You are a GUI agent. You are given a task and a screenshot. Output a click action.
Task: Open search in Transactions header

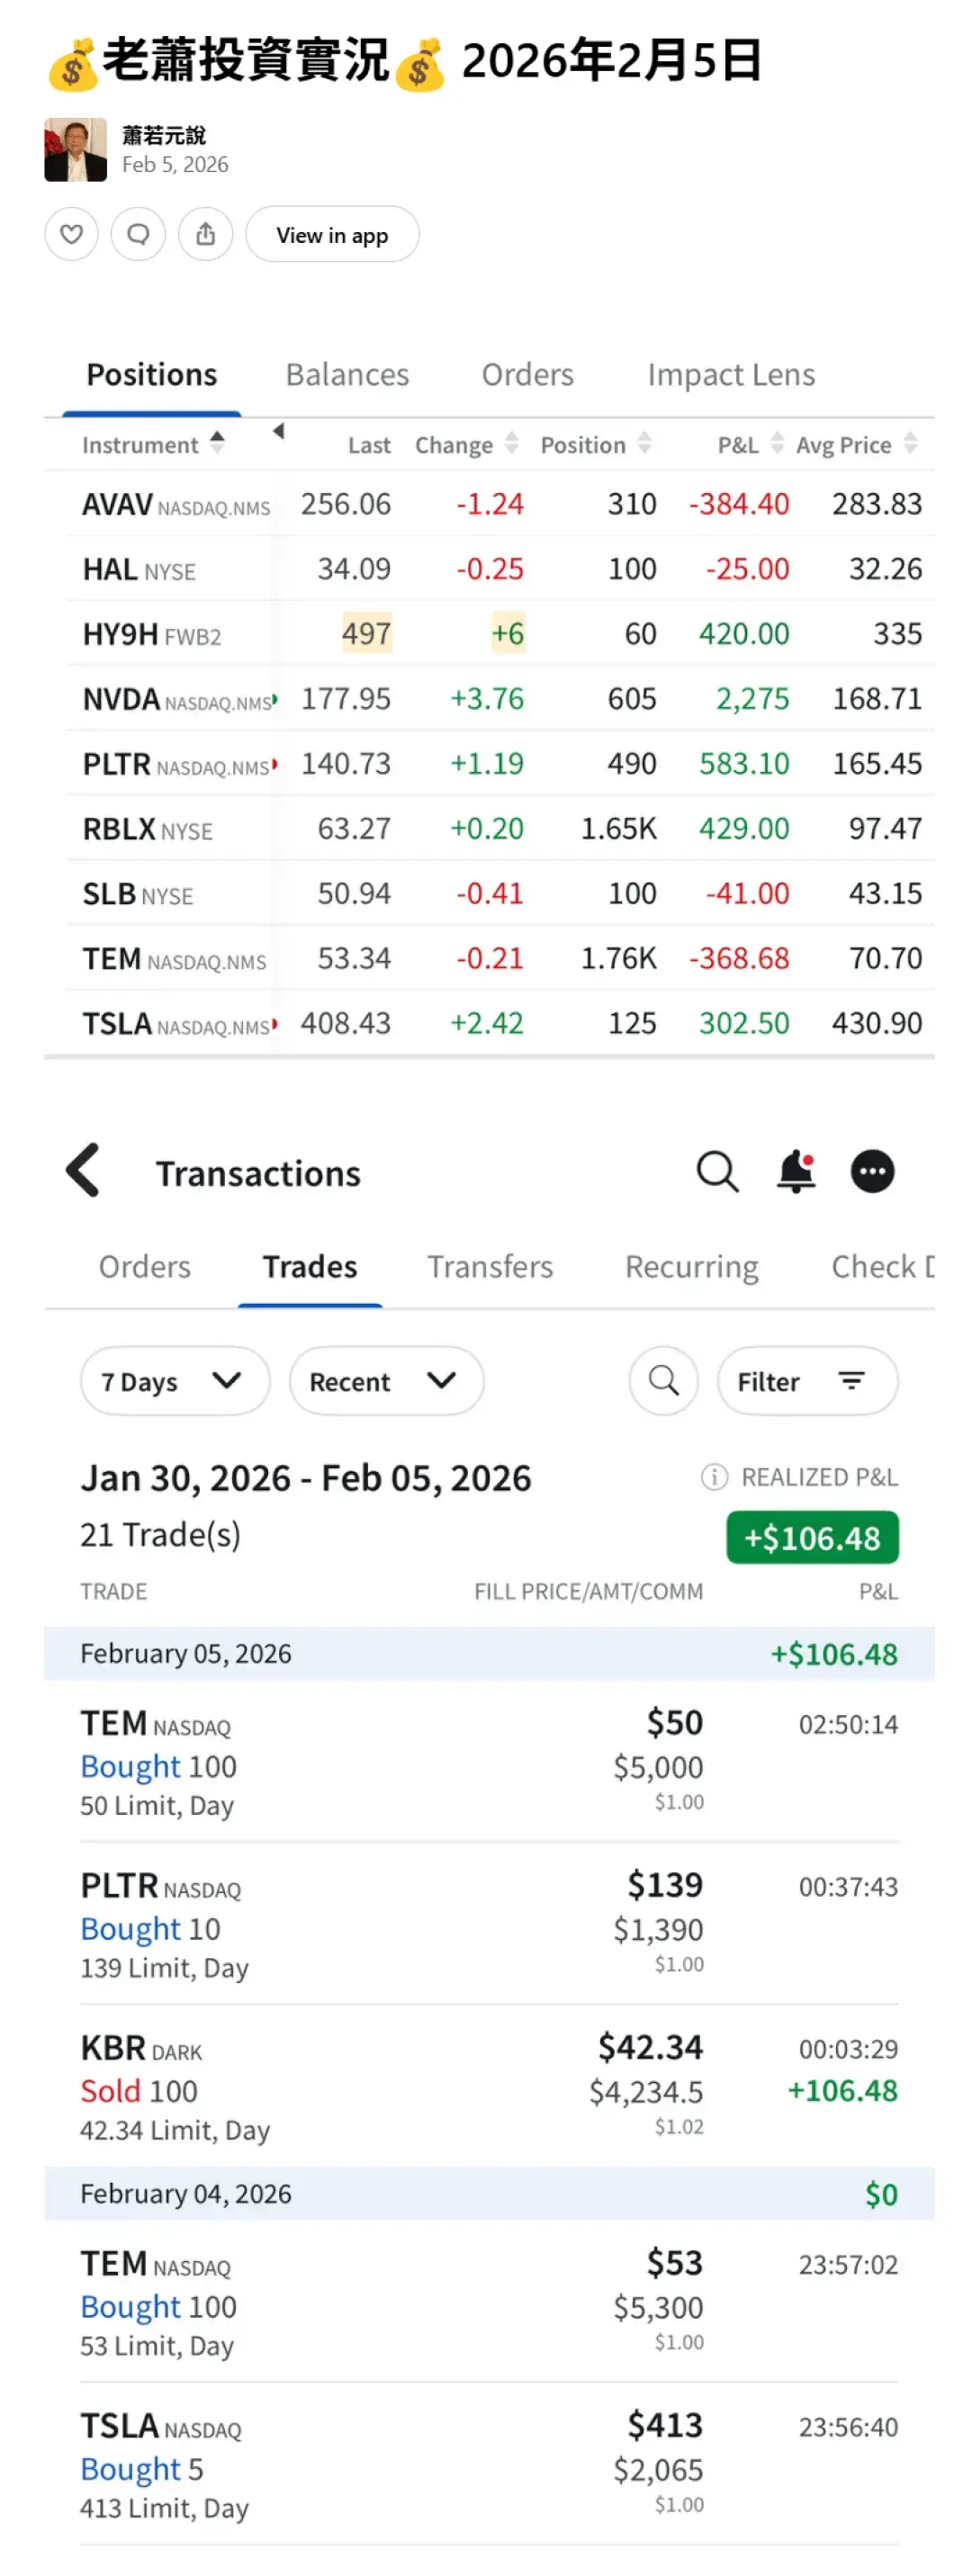(x=716, y=1171)
